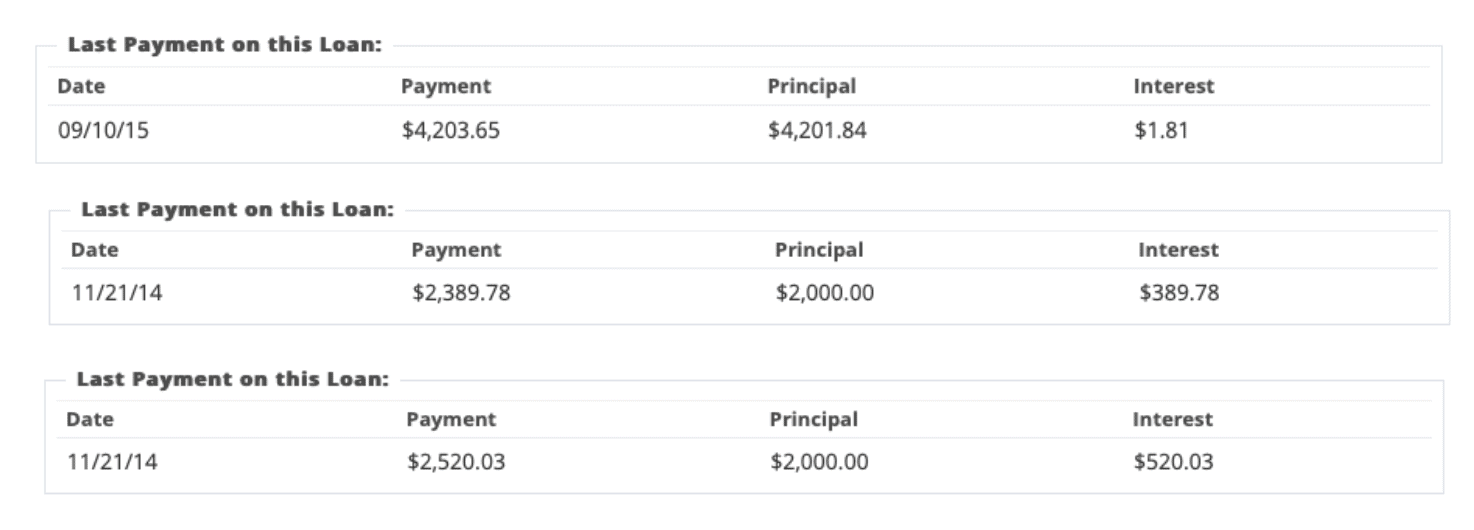
Task: Click the Interest header above $1.81
Action: [1173, 87]
